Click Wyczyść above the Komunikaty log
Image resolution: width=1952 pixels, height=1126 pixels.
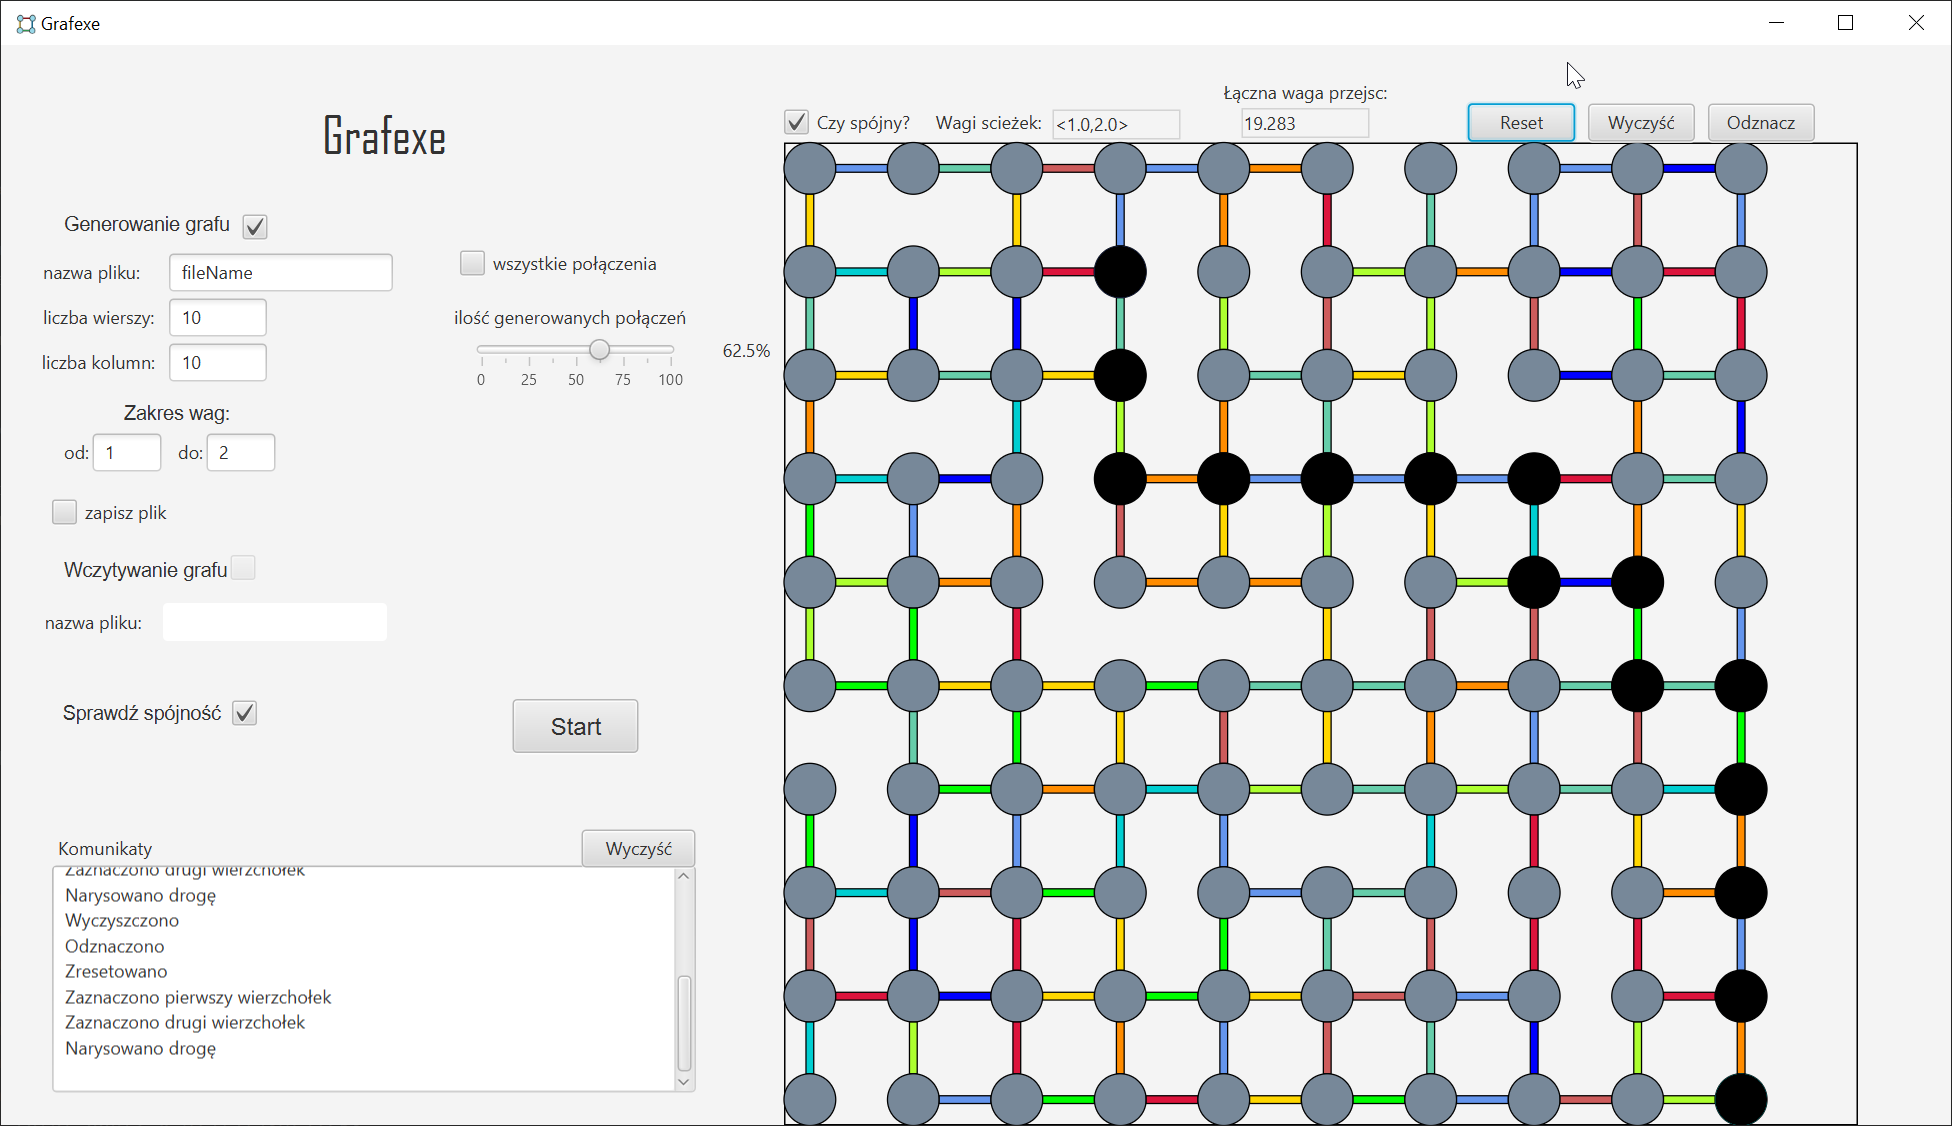coord(637,847)
